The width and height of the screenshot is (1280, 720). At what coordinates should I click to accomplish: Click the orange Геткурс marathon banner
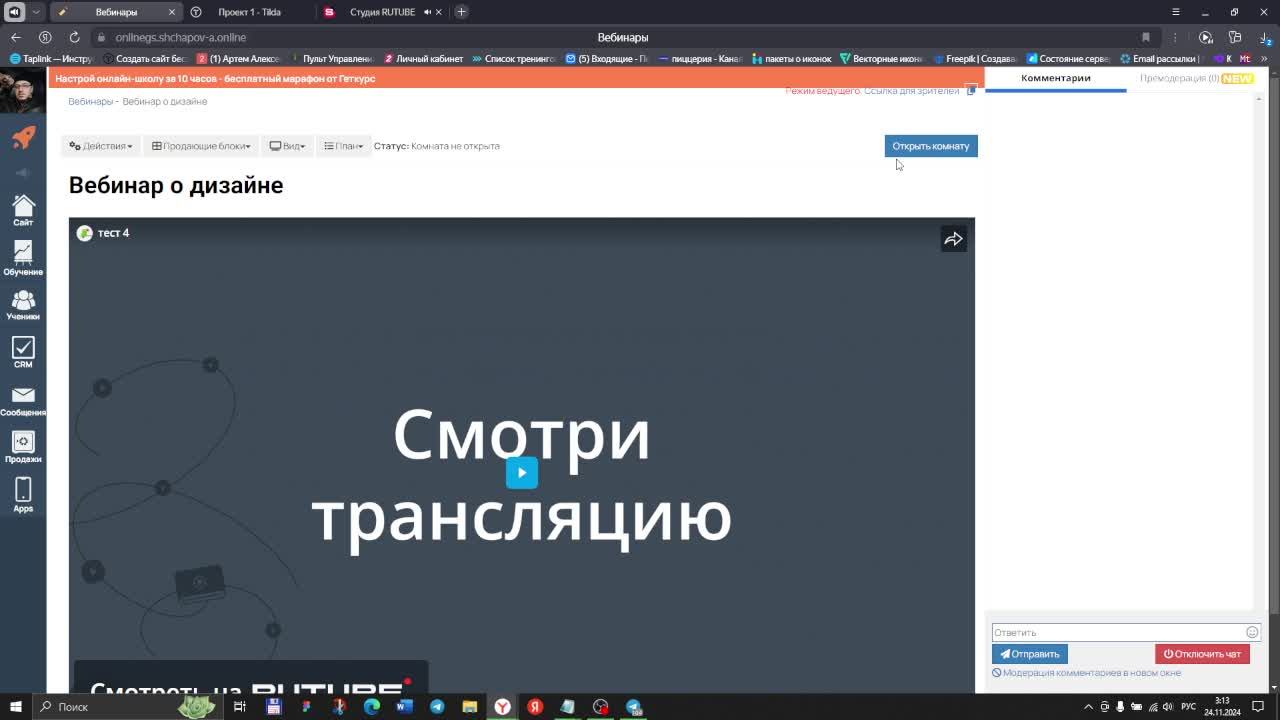(x=515, y=78)
